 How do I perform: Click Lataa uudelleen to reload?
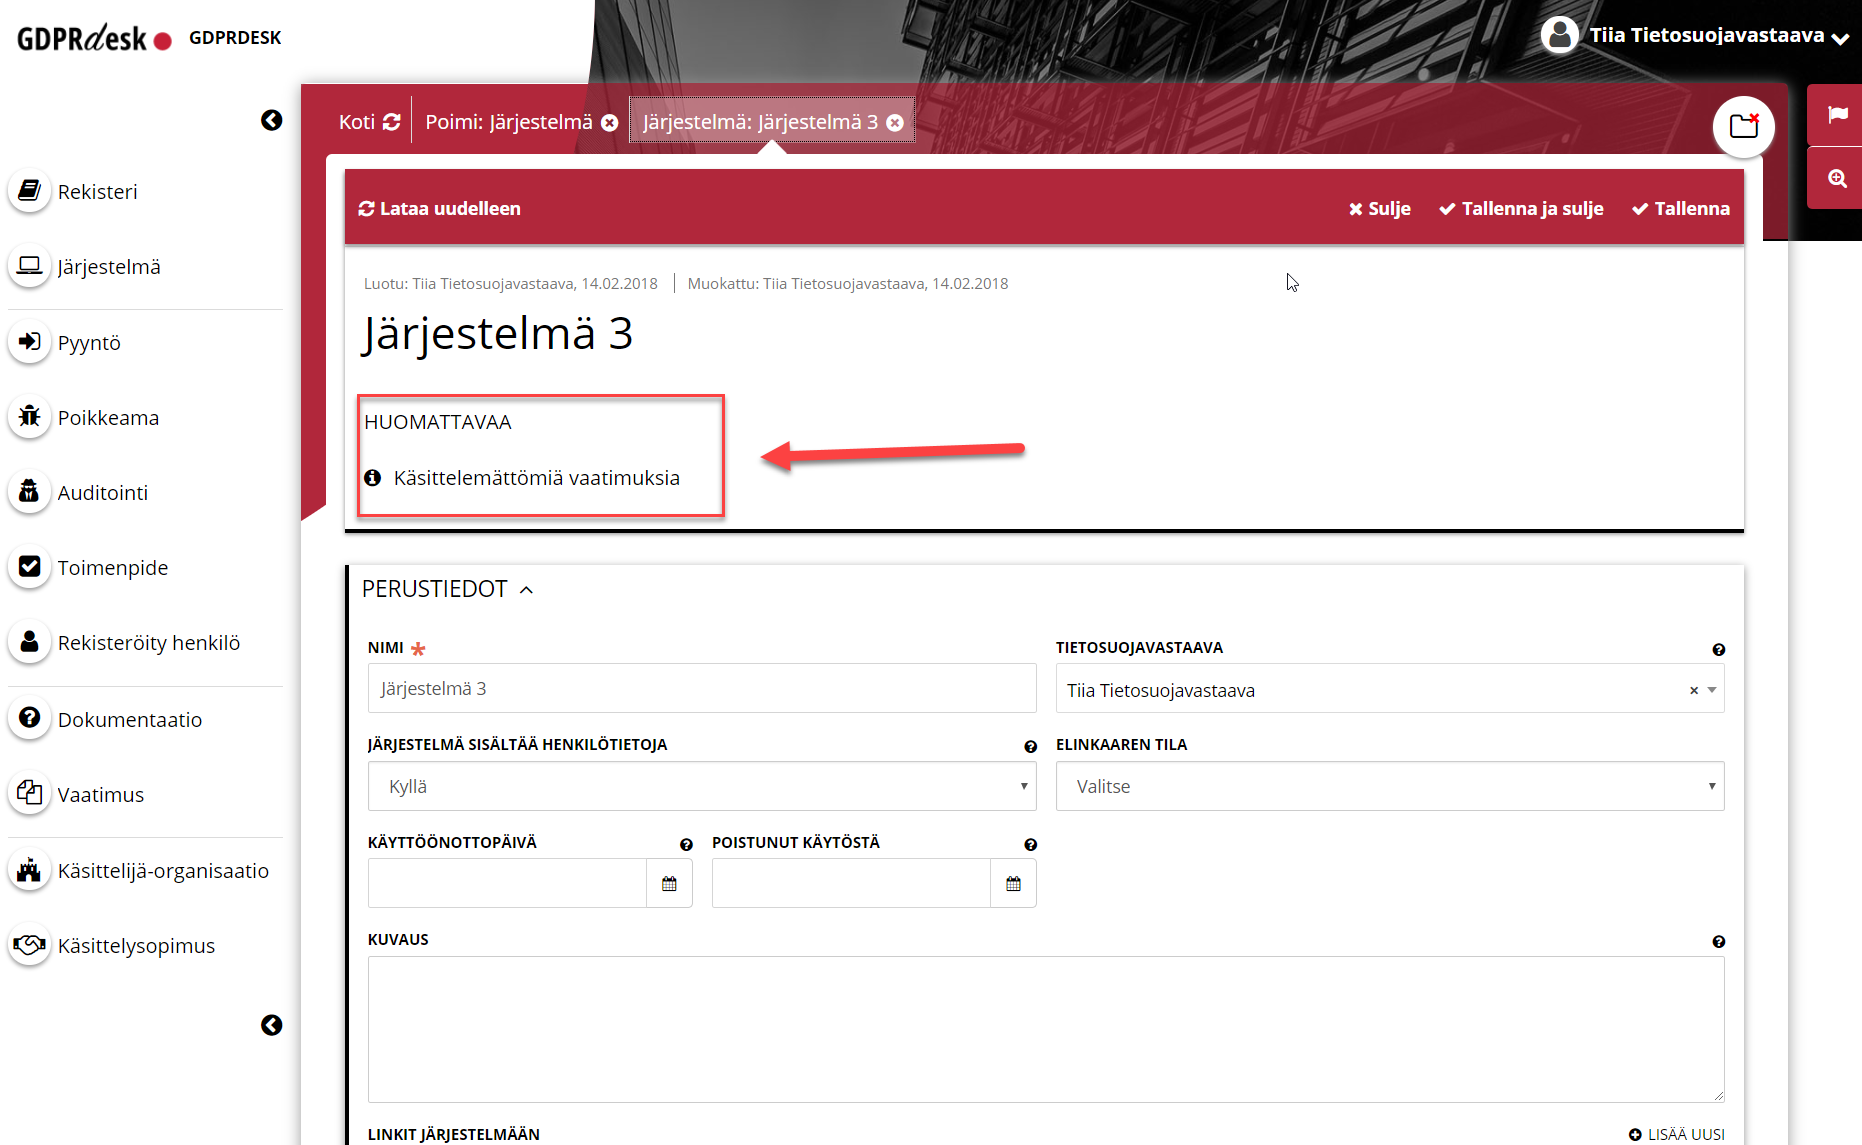[440, 209]
